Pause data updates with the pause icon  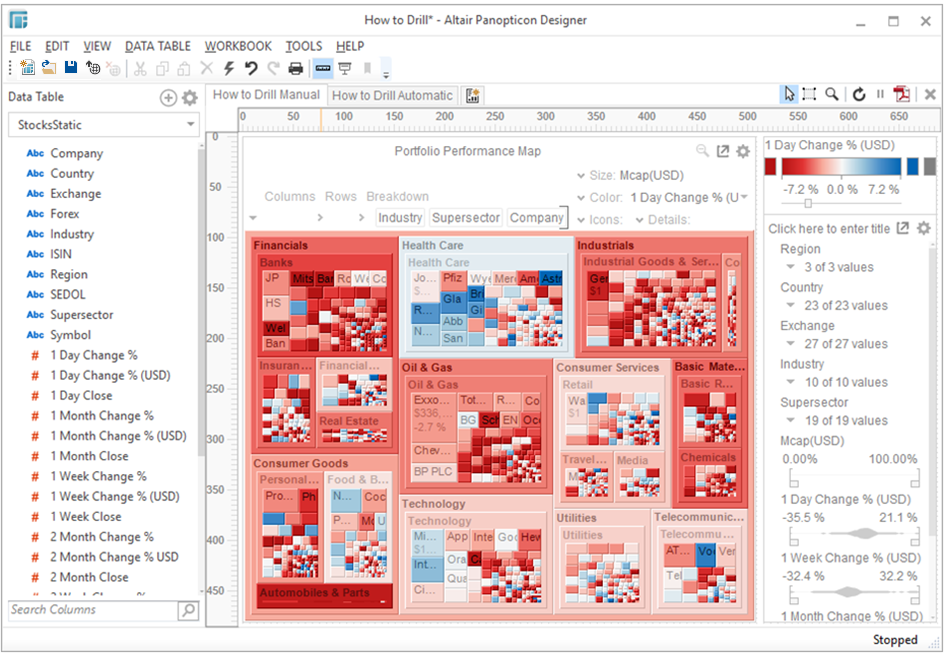tap(878, 93)
